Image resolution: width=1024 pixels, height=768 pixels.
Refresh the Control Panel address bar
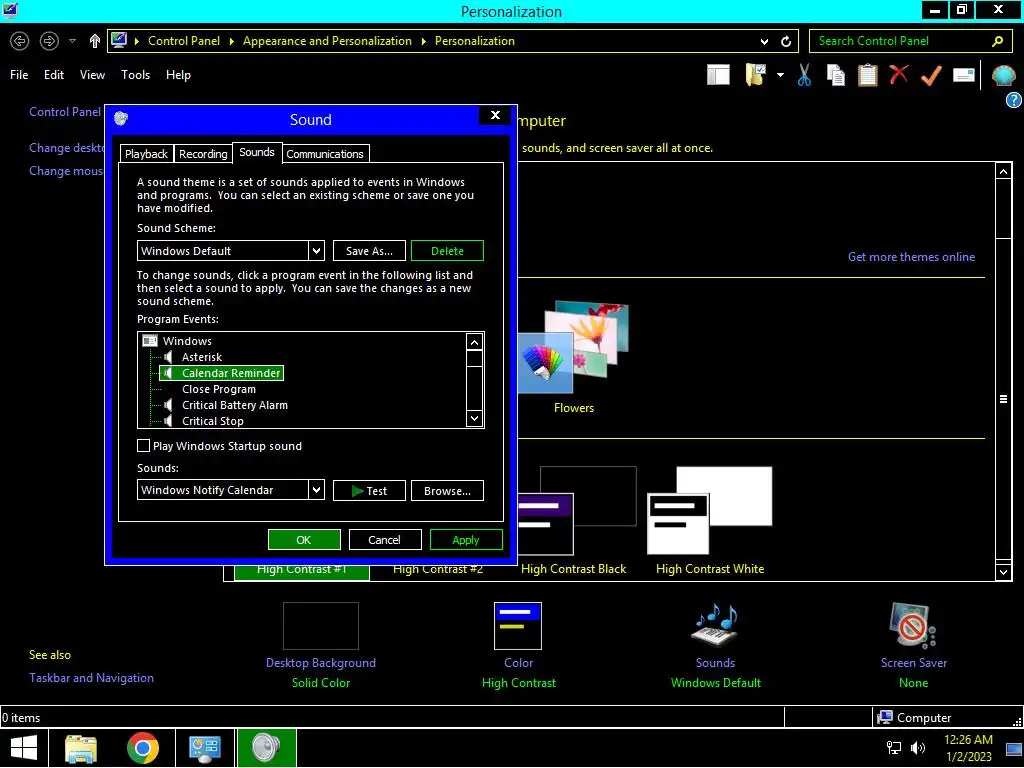[x=786, y=41]
